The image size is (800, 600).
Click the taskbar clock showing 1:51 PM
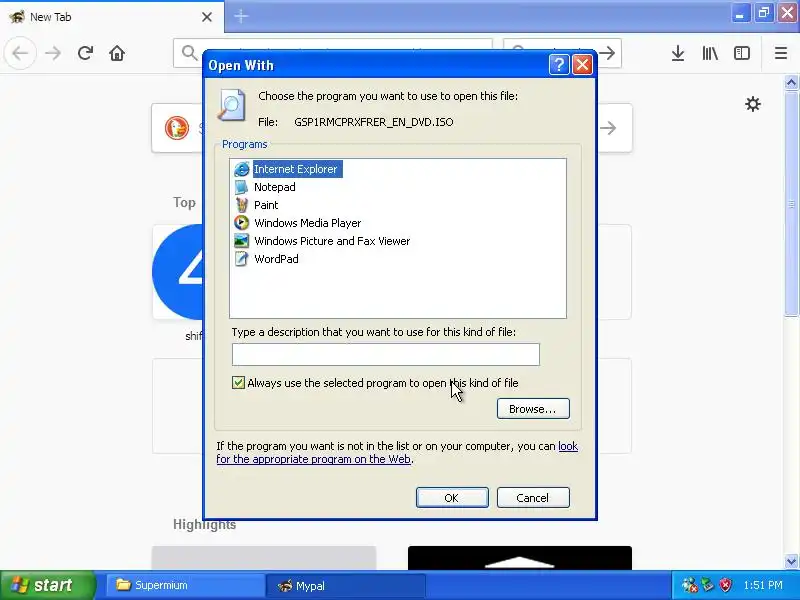[763, 585]
